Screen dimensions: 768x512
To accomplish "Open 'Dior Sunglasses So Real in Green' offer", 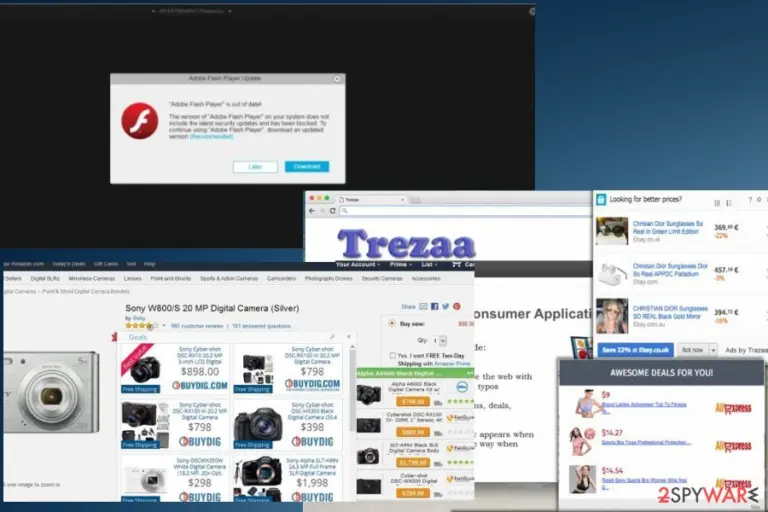I will click(668, 227).
